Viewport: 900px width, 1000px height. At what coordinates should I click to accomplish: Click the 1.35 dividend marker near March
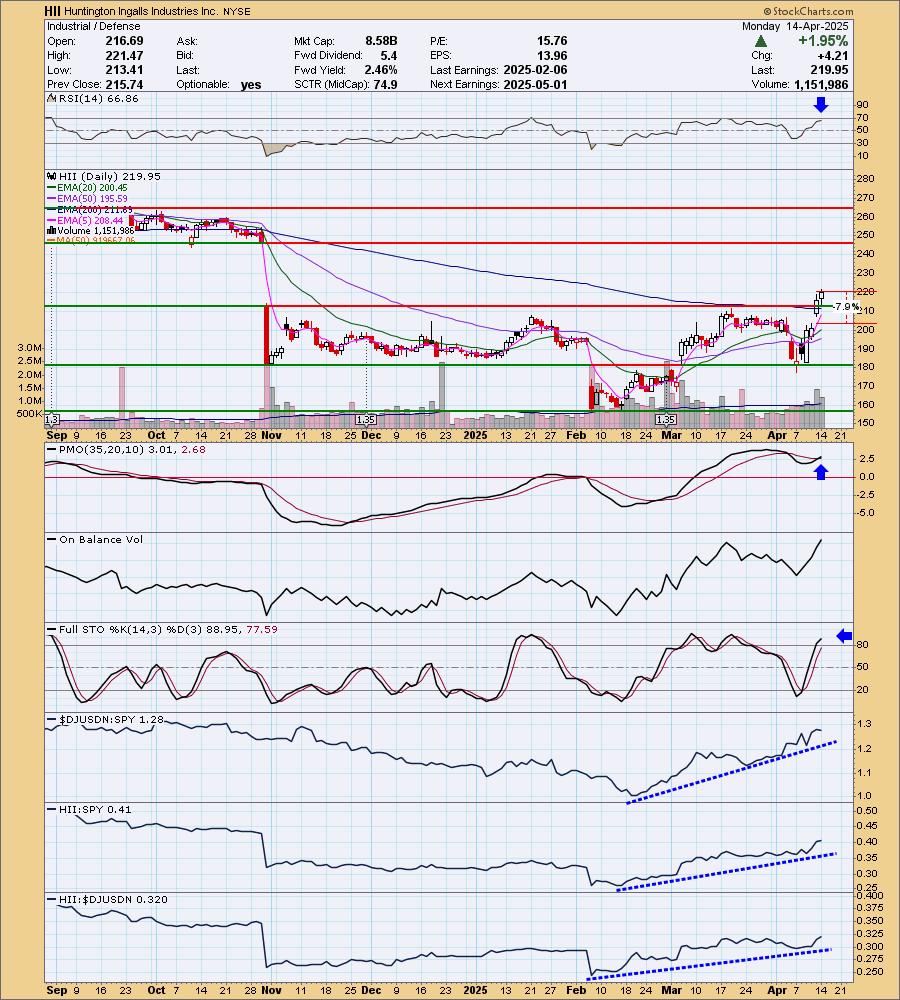pyautogui.click(x=666, y=420)
